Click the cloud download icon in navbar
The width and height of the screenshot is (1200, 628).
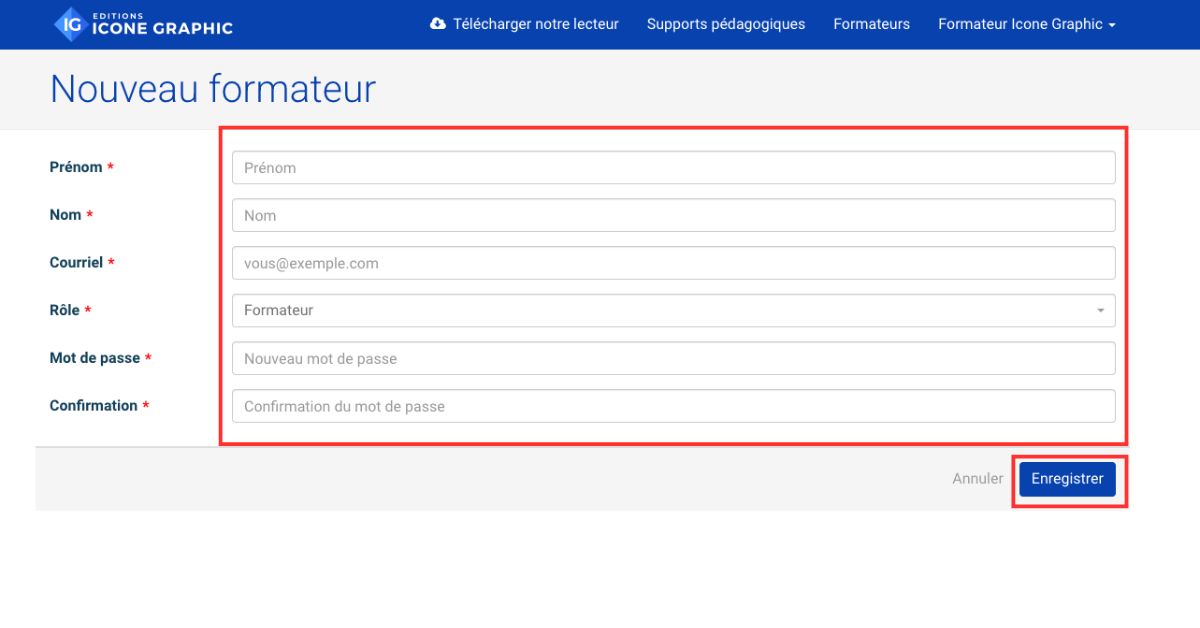coord(438,24)
